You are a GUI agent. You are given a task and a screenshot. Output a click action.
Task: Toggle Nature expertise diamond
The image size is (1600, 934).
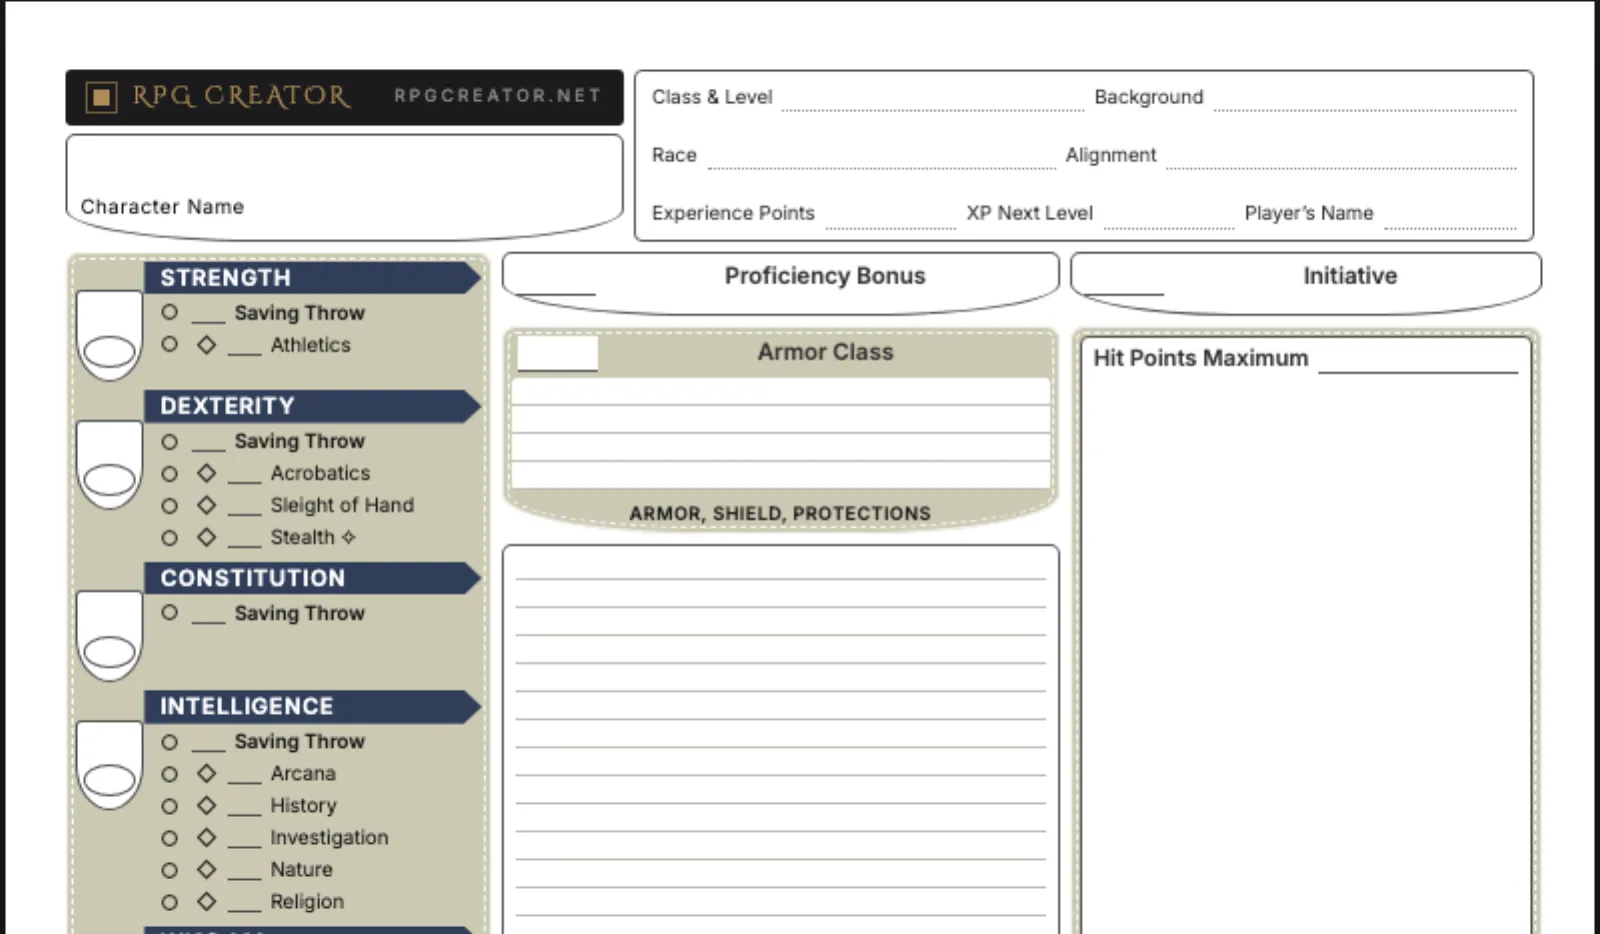(206, 869)
